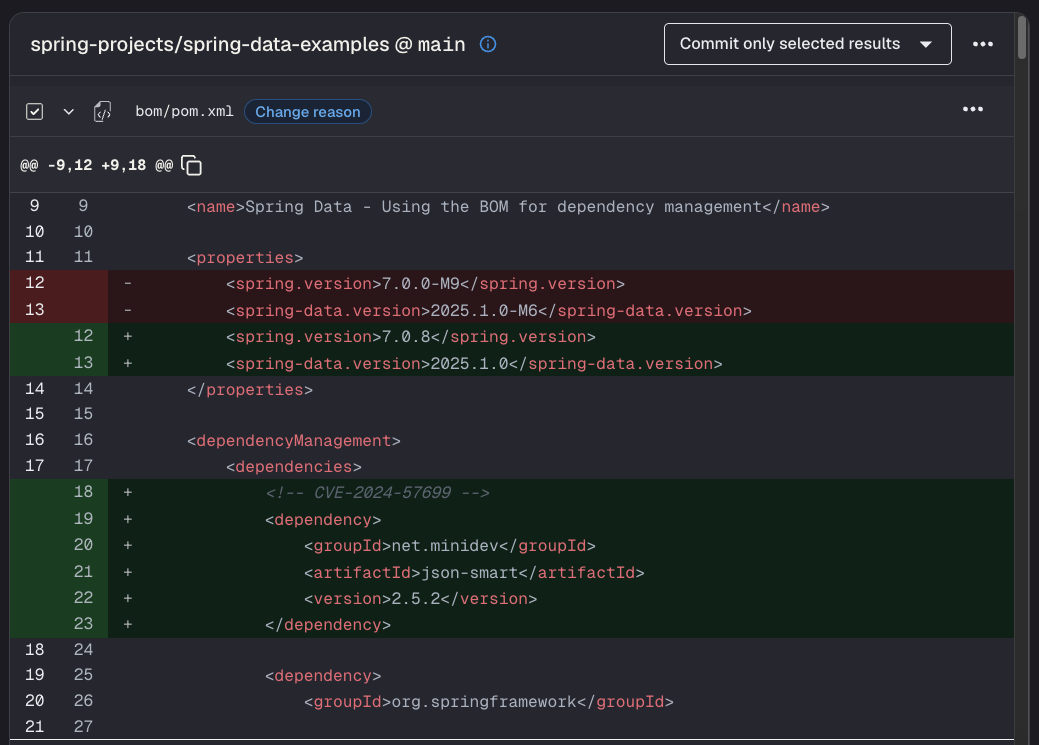
Task: Click the bom/pom.xml file name
Action: pyautogui.click(x=184, y=111)
